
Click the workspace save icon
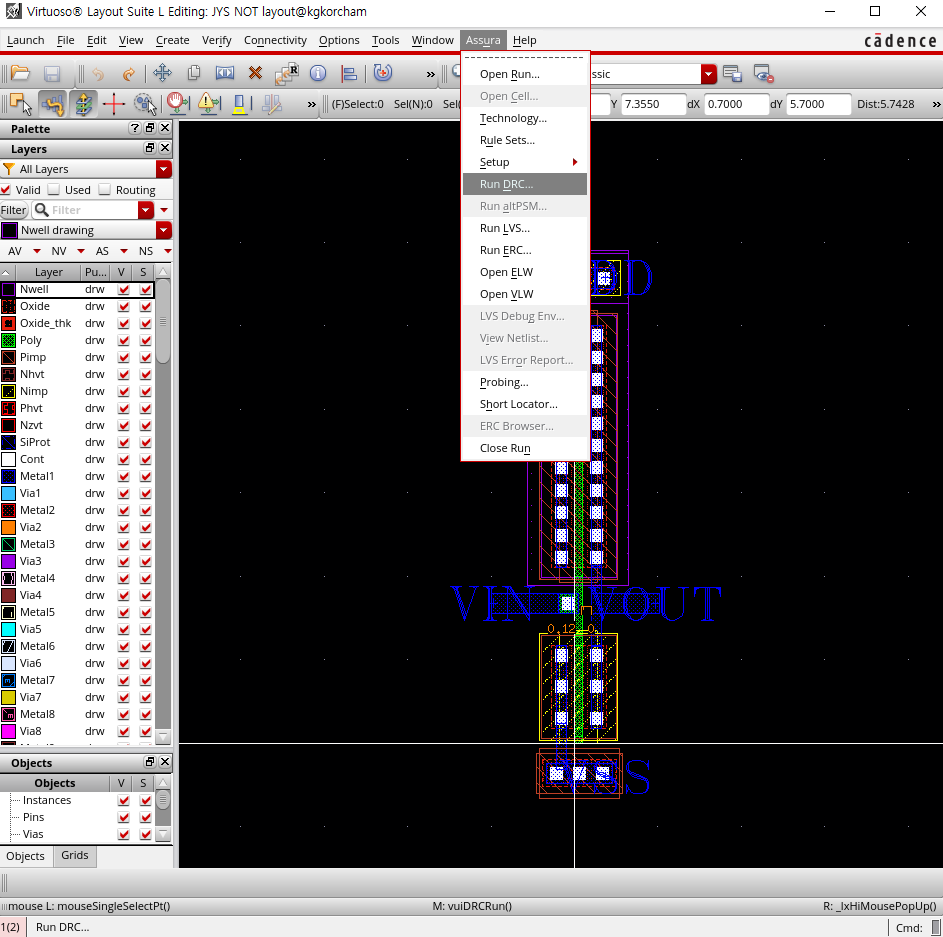point(732,74)
